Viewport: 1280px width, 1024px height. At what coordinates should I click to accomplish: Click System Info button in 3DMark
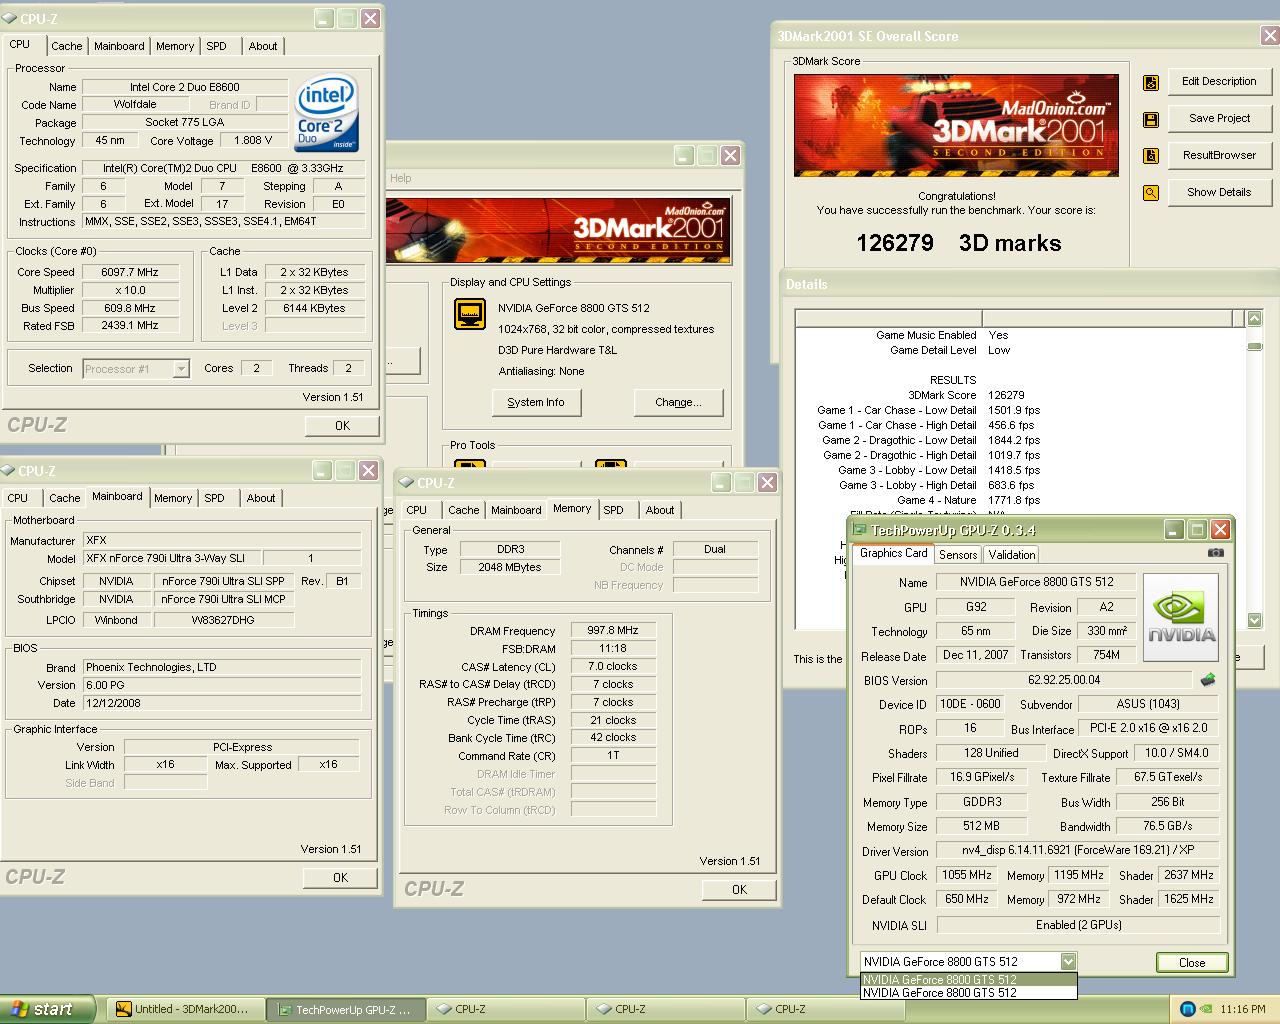[536, 403]
